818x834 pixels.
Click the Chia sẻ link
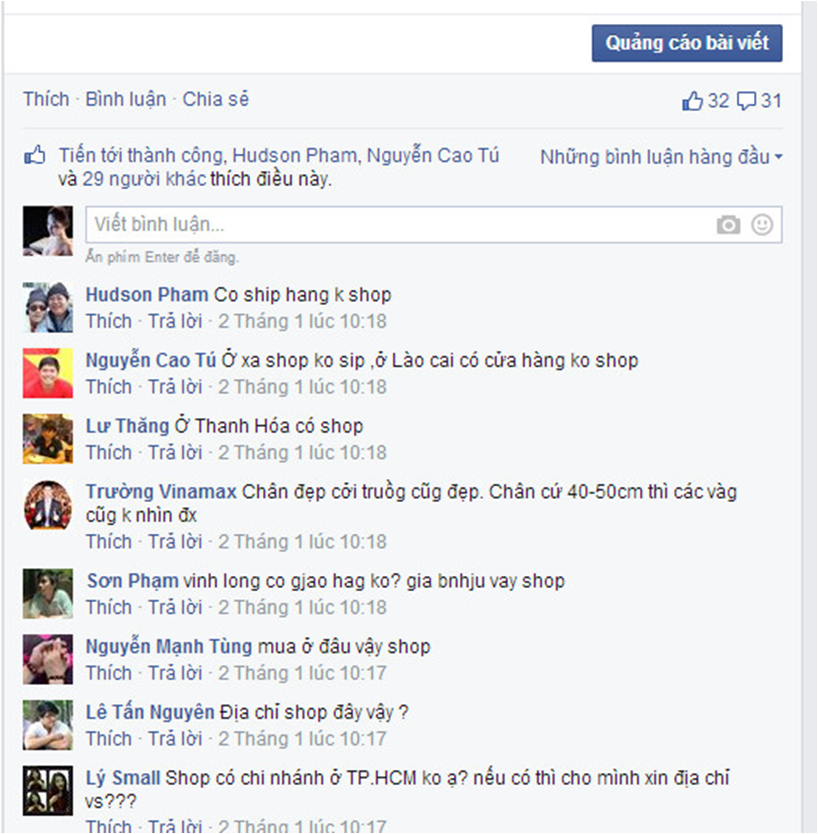(215, 99)
